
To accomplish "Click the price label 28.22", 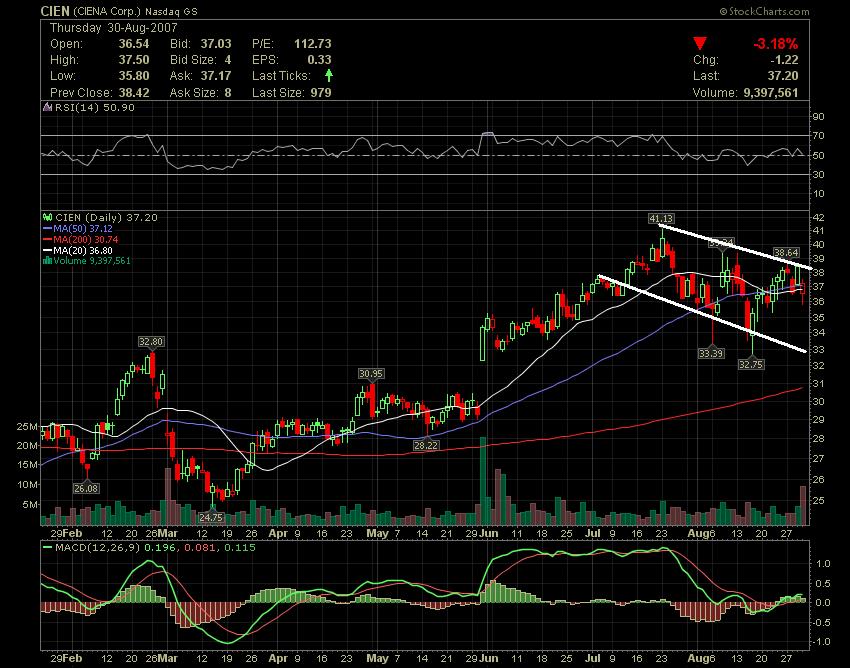I will point(426,445).
